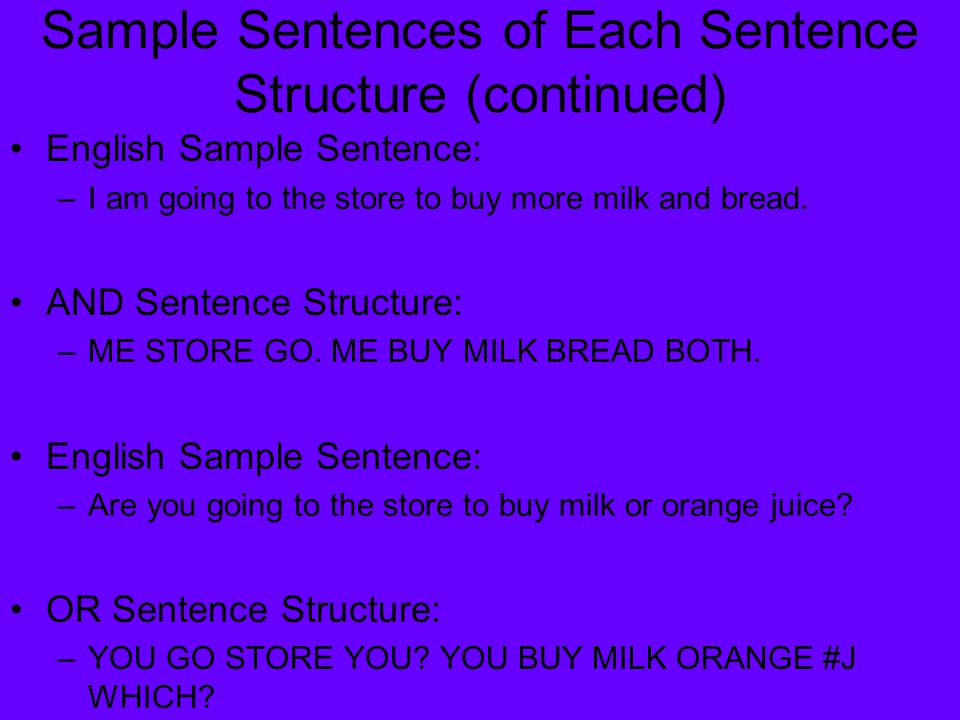Click the slide title 'Sample Sentences of Each Sentence'
960x720 pixels.
coord(480,31)
